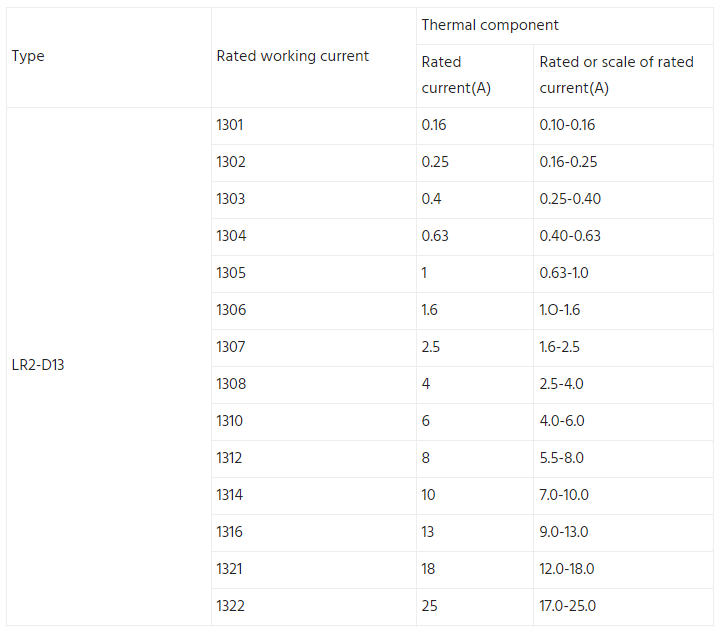The width and height of the screenshot is (716, 627).
Task: Select the 2.5 rated current cell
Action: (475, 348)
